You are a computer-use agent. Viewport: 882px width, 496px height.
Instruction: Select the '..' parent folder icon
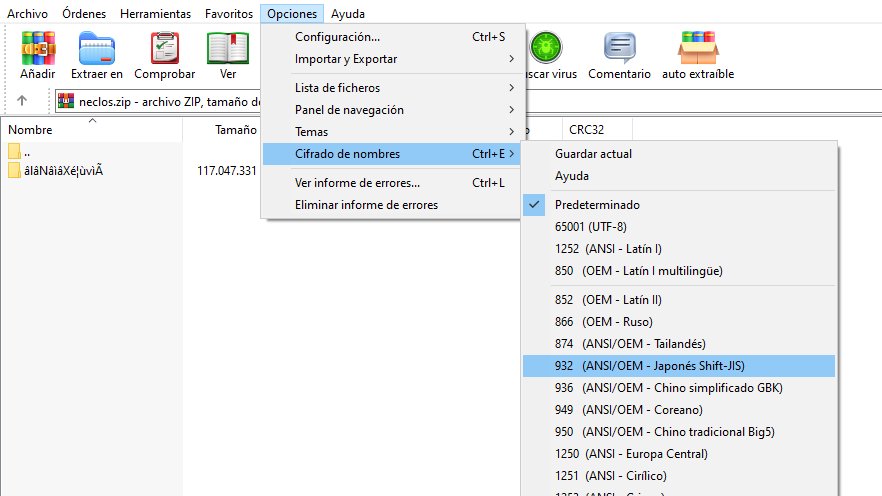pyautogui.click(x=14, y=151)
